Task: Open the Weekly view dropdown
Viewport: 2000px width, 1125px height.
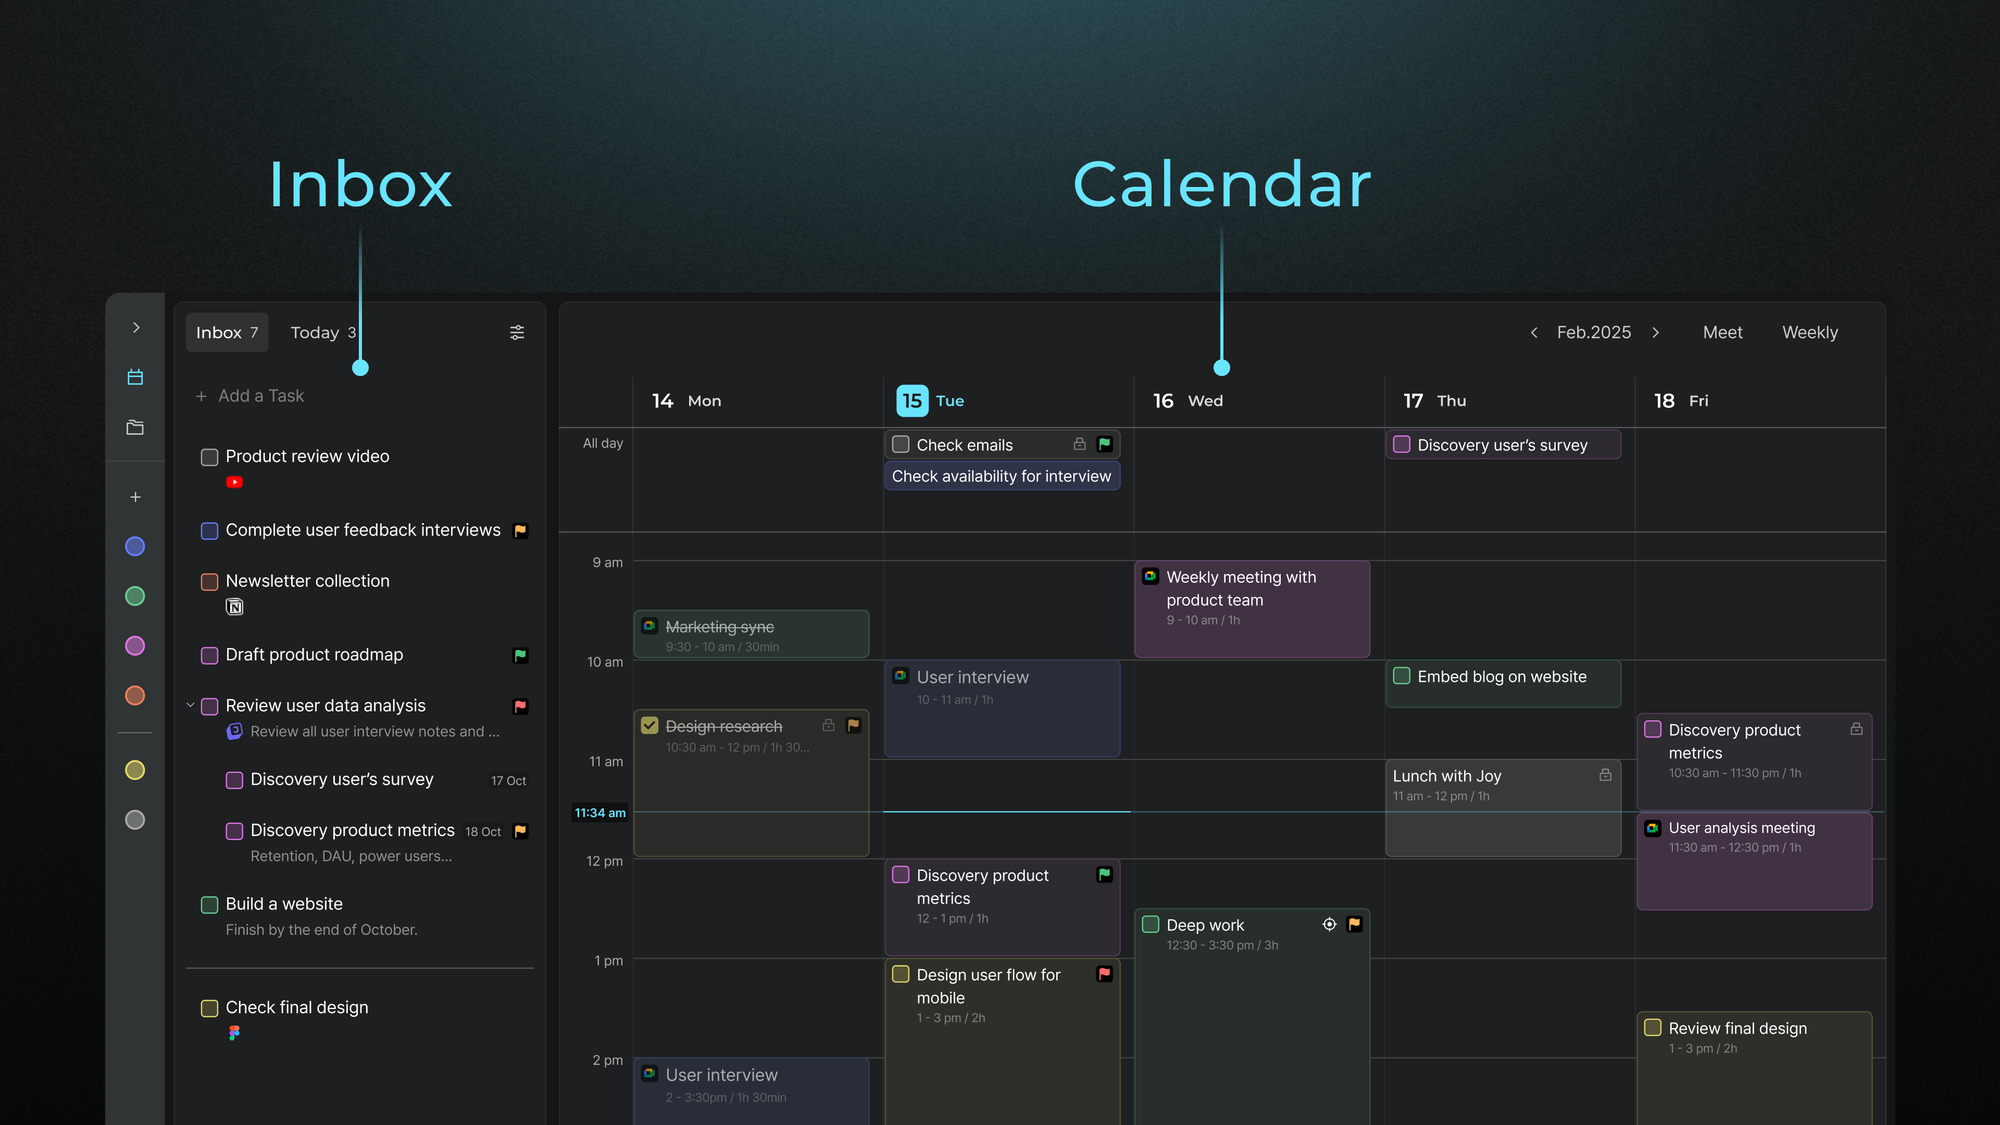Action: point(1809,333)
